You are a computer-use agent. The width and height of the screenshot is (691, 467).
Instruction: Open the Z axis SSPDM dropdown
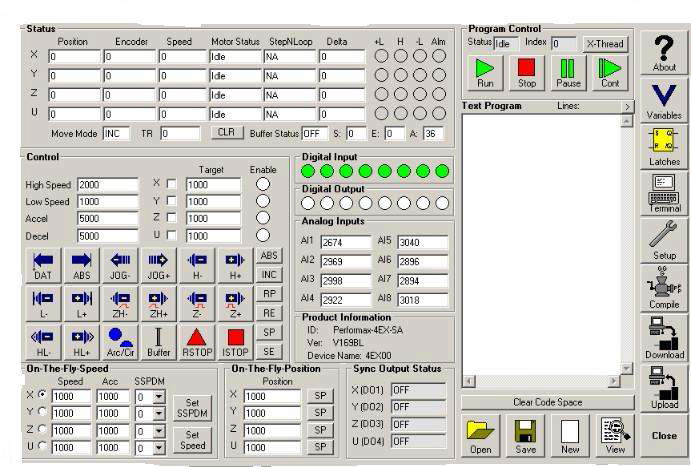point(159,431)
